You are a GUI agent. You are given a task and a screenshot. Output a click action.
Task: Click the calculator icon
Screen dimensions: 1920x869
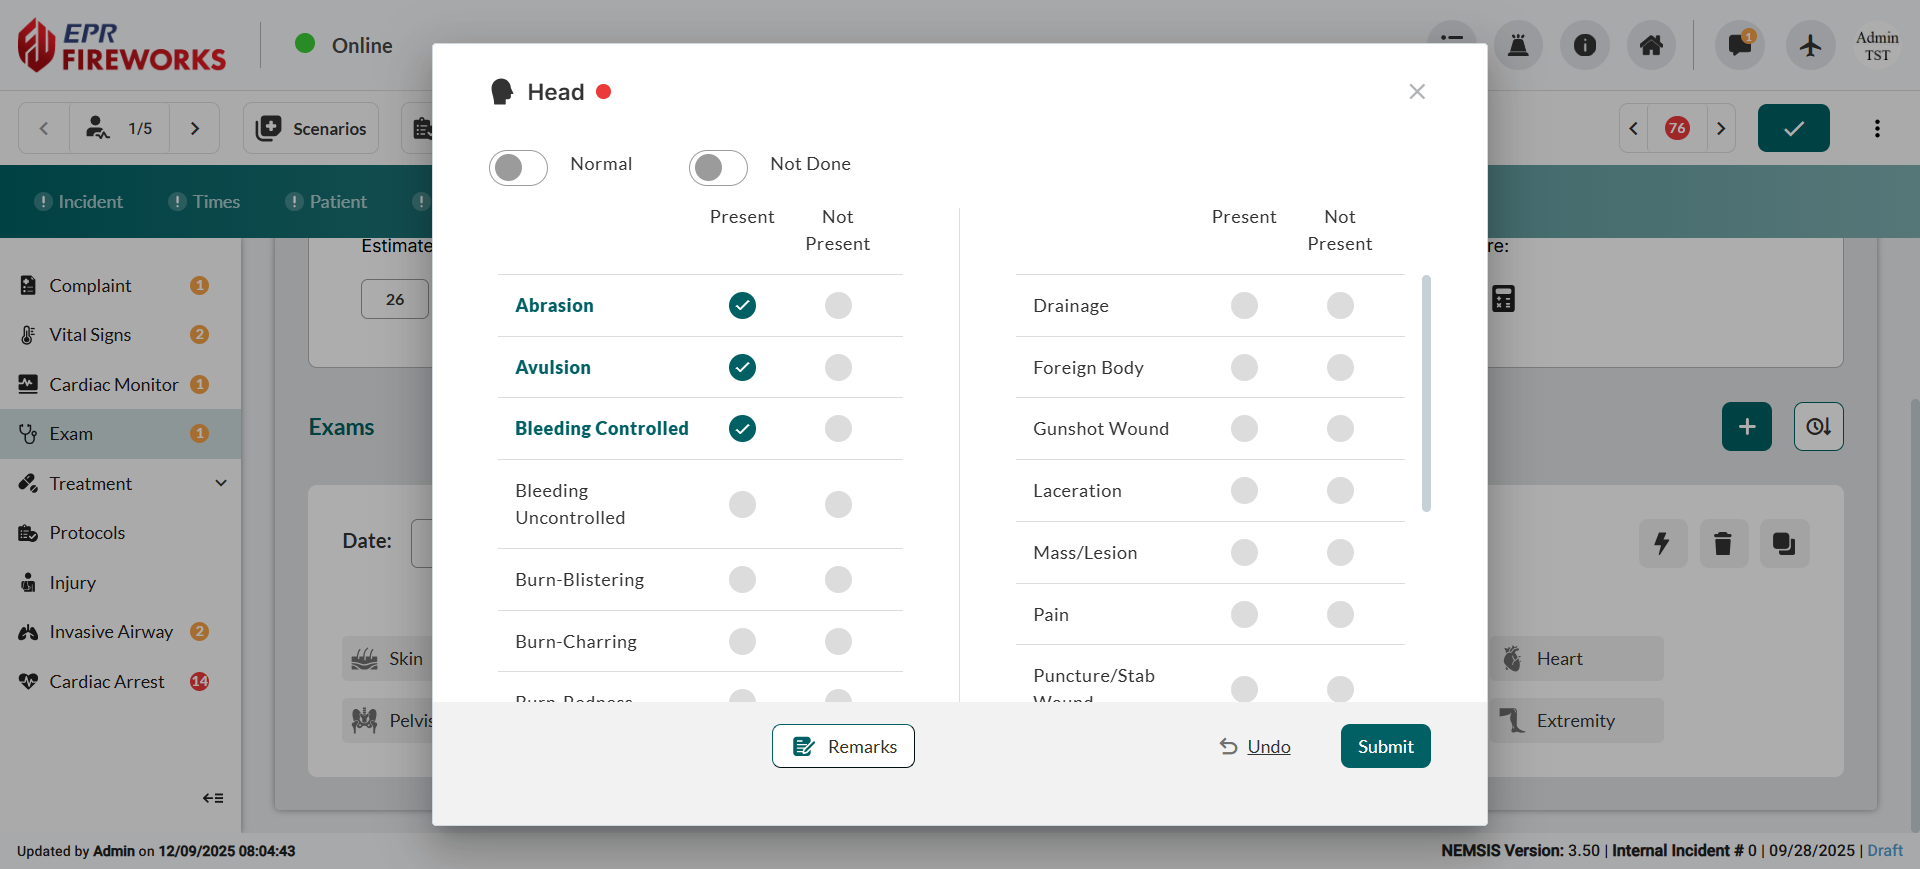click(x=1503, y=298)
